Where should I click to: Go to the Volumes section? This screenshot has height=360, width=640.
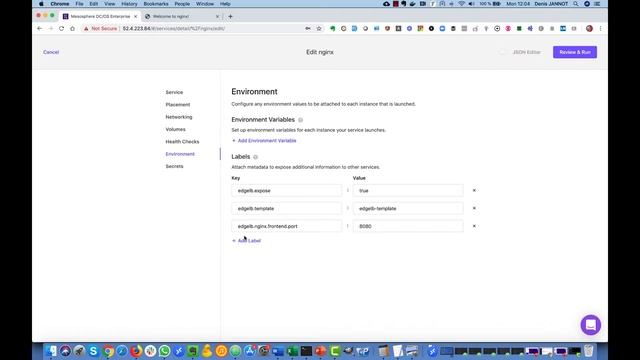pyautogui.click(x=176, y=129)
